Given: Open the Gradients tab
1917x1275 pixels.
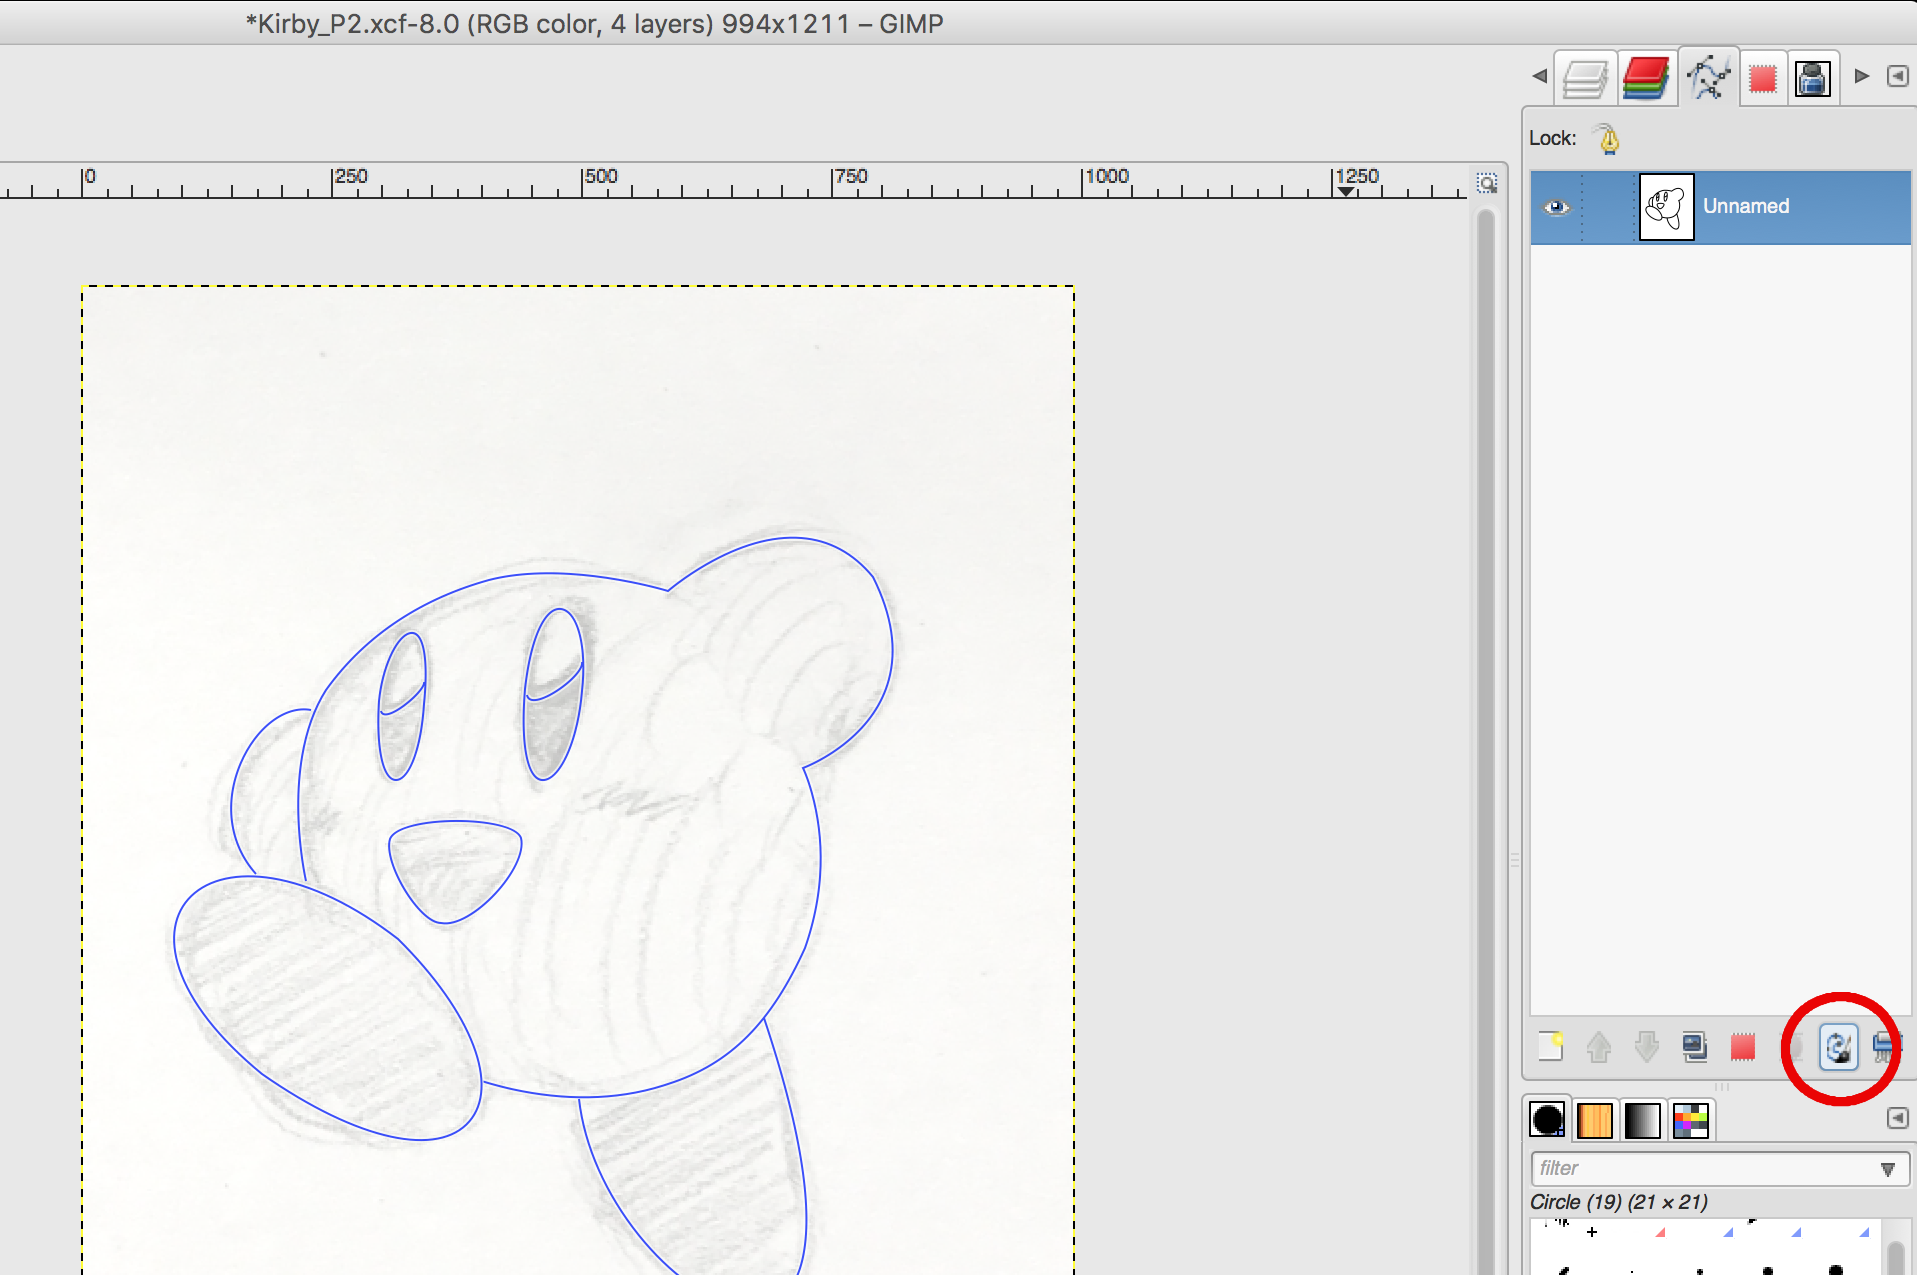Looking at the screenshot, I should pyautogui.click(x=1642, y=1120).
